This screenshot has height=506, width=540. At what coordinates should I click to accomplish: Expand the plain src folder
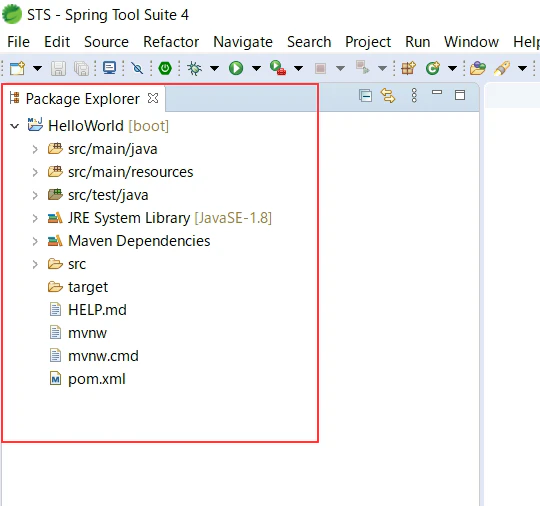coord(35,264)
